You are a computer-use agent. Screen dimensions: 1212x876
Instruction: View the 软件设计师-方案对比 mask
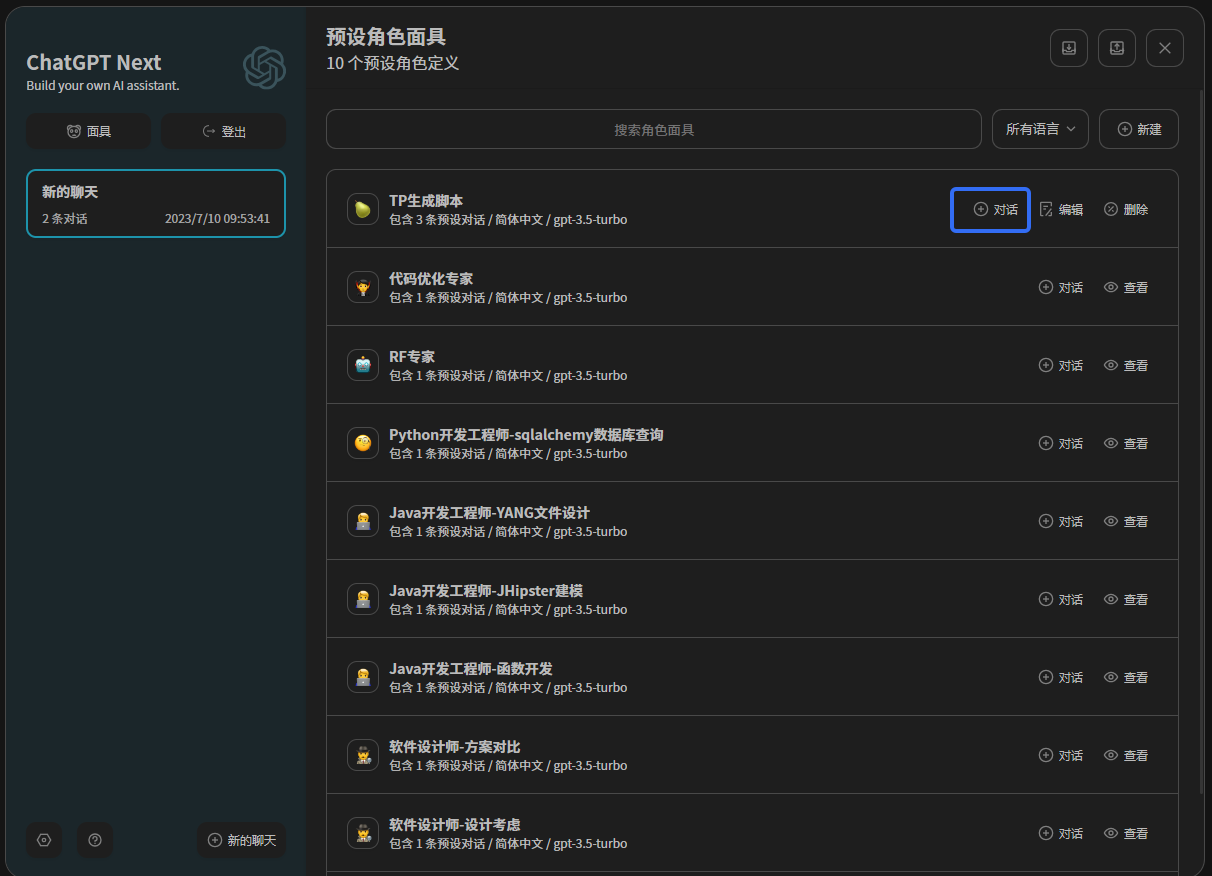tap(1125, 755)
